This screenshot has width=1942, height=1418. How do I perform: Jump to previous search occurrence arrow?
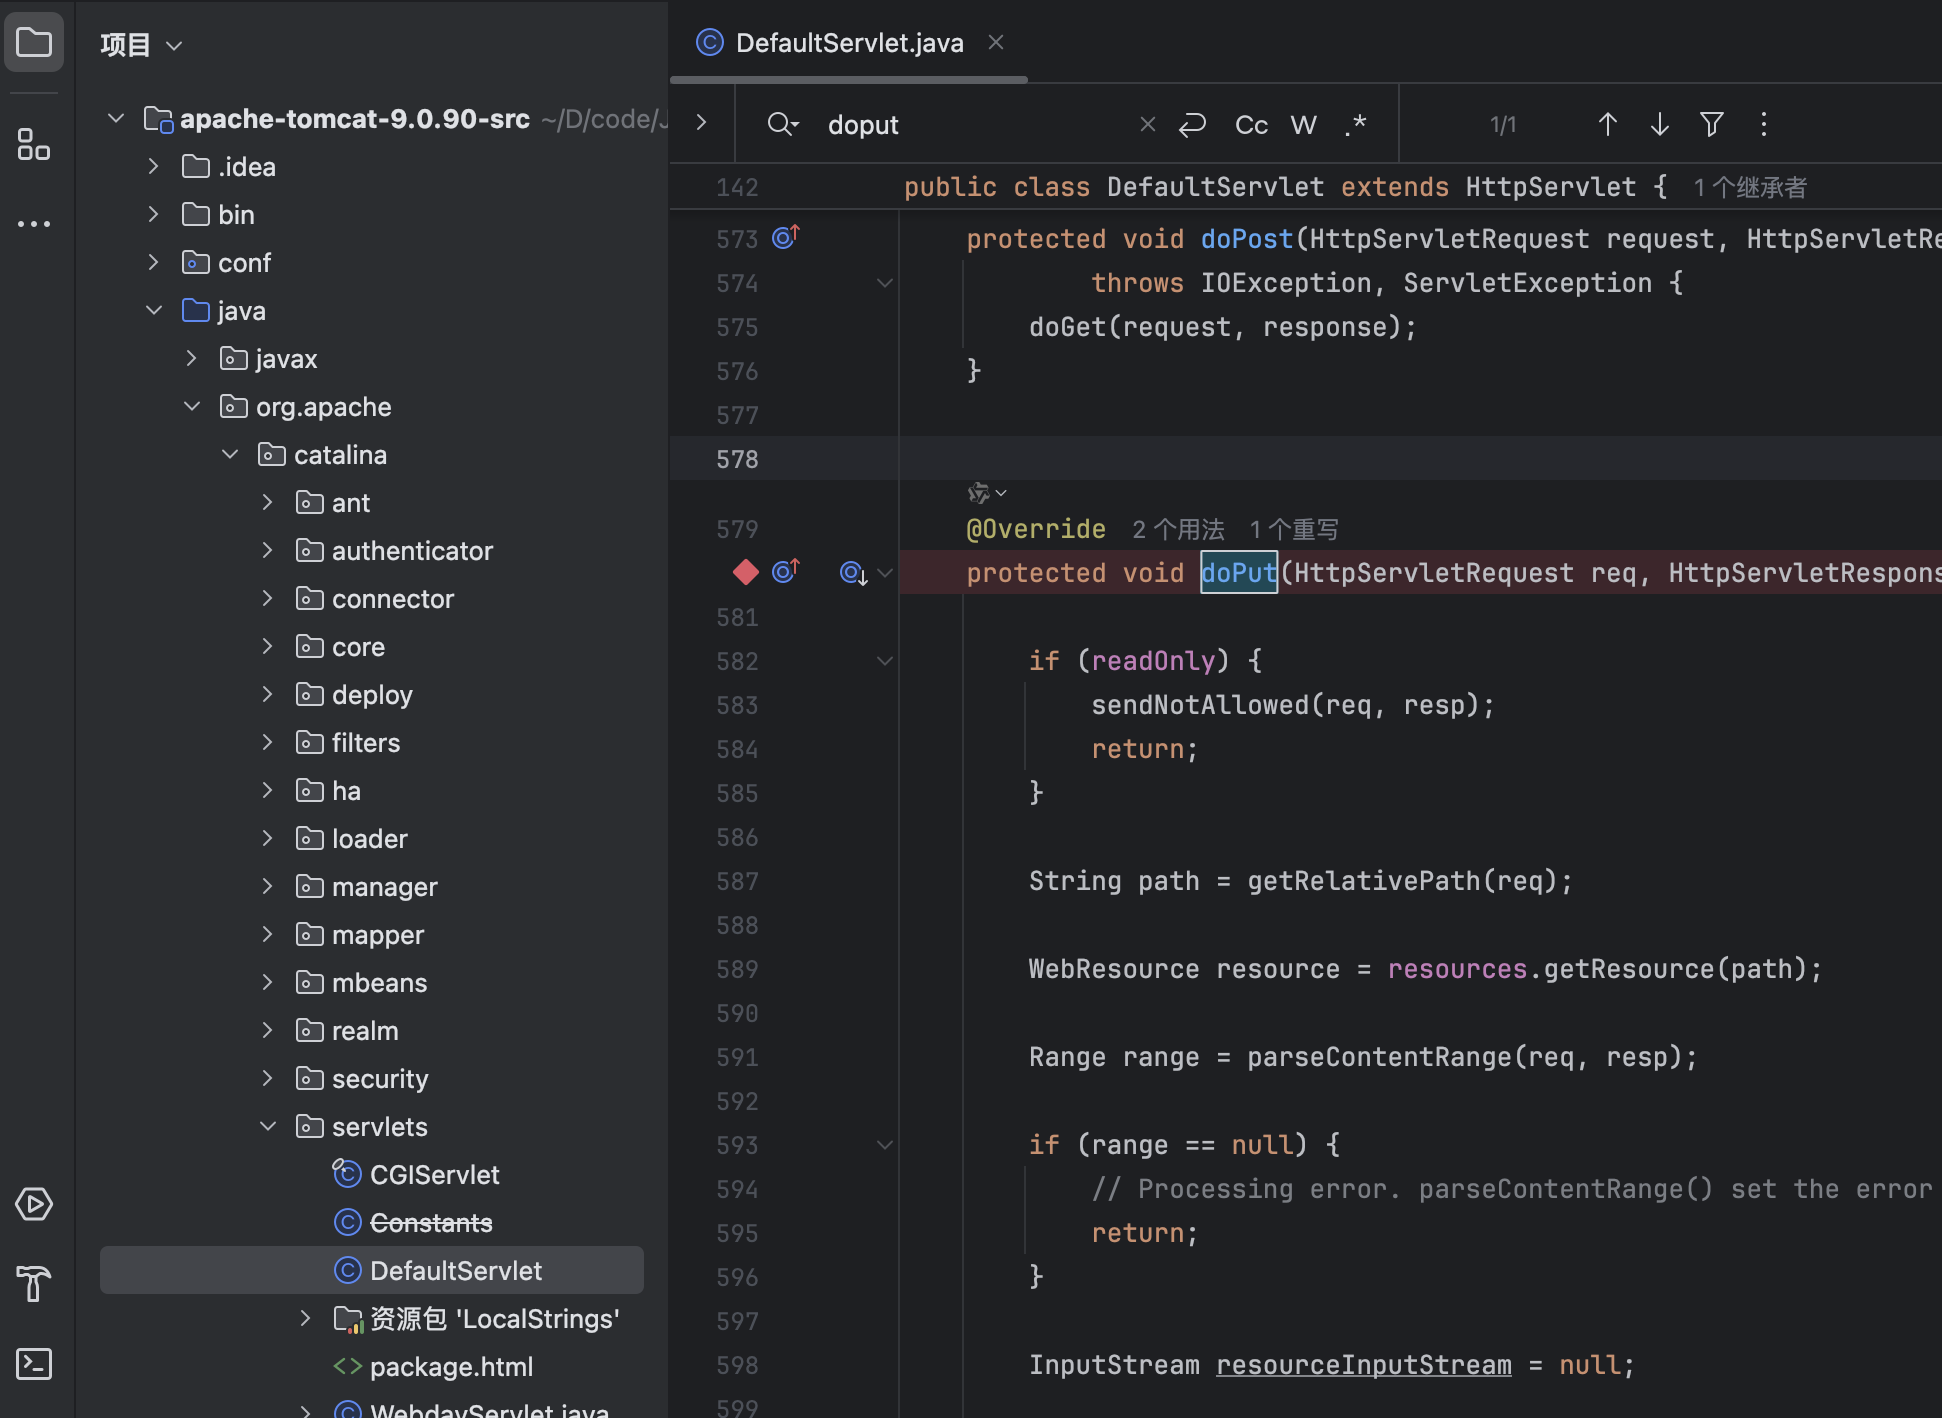[1607, 124]
